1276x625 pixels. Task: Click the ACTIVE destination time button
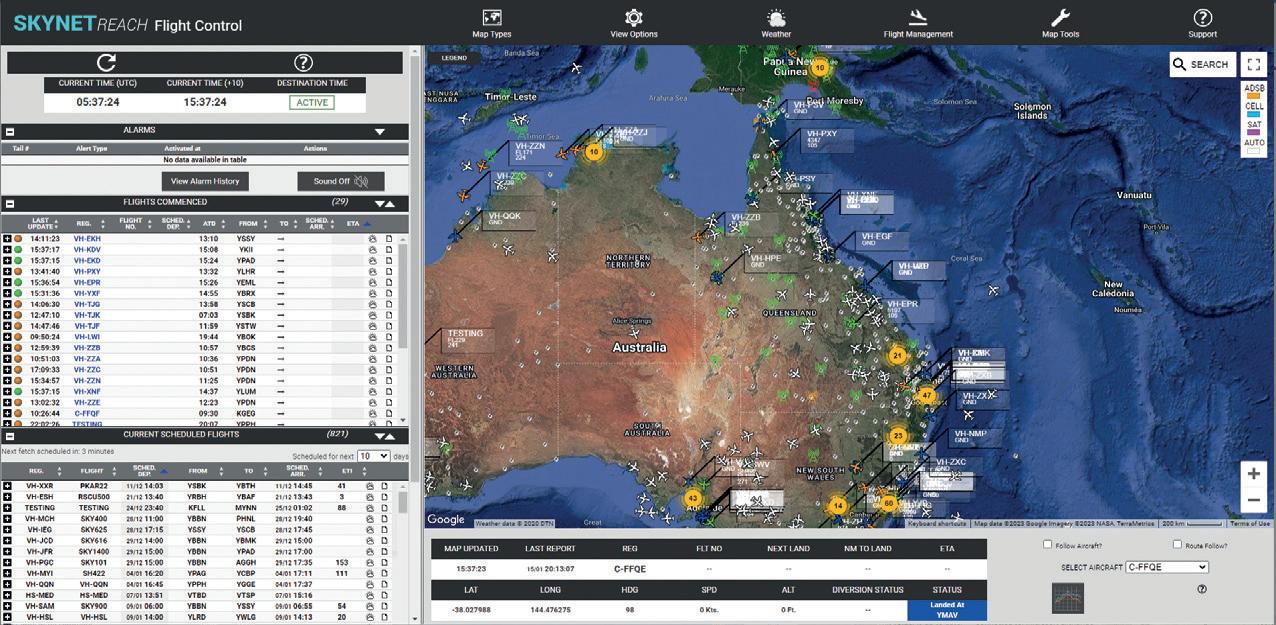(x=312, y=102)
